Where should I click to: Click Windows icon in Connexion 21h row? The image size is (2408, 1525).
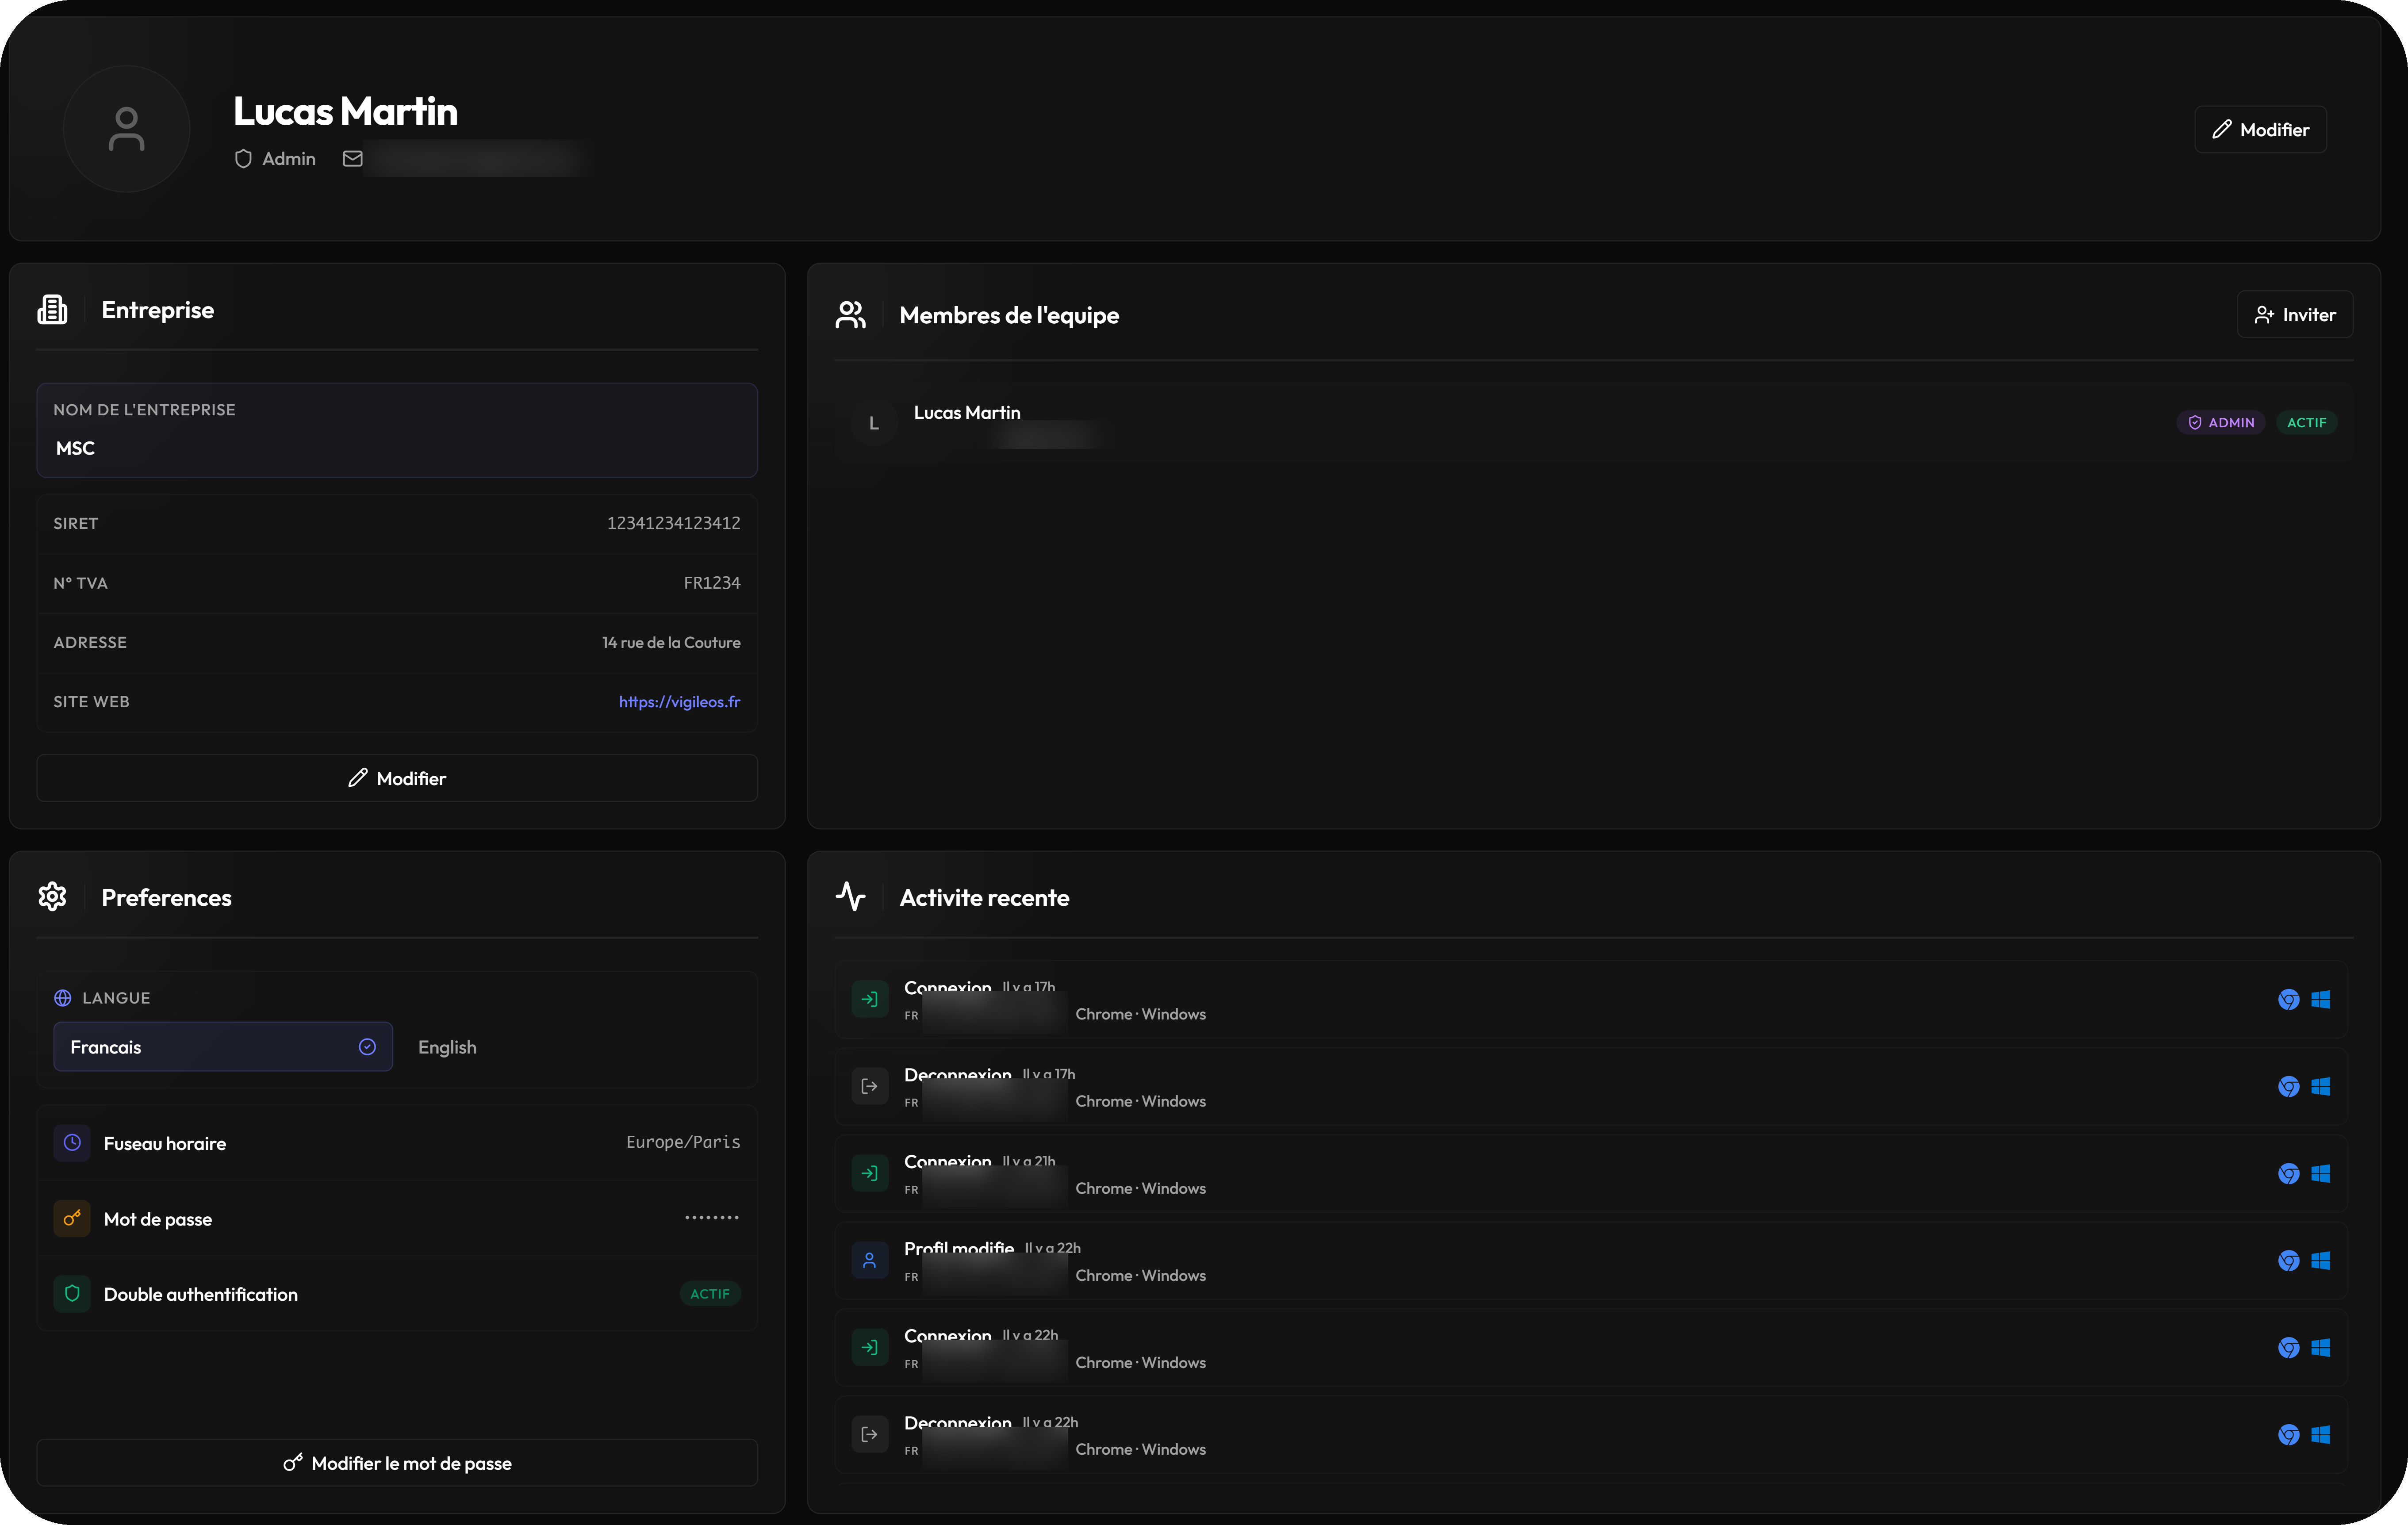point(2321,1173)
